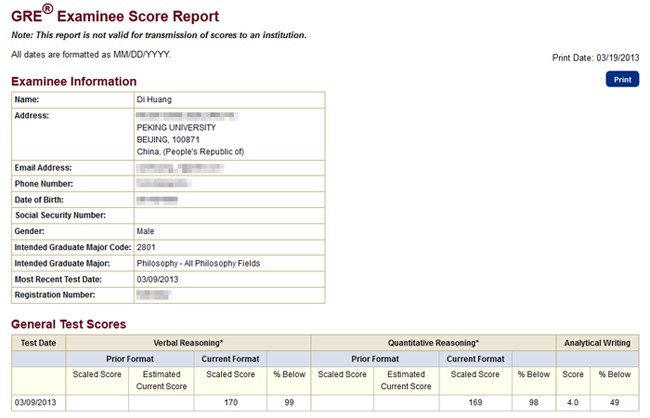This screenshot has width=650, height=418.
Task: Select the analytical writing score '4.0'
Action: point(573,403)
